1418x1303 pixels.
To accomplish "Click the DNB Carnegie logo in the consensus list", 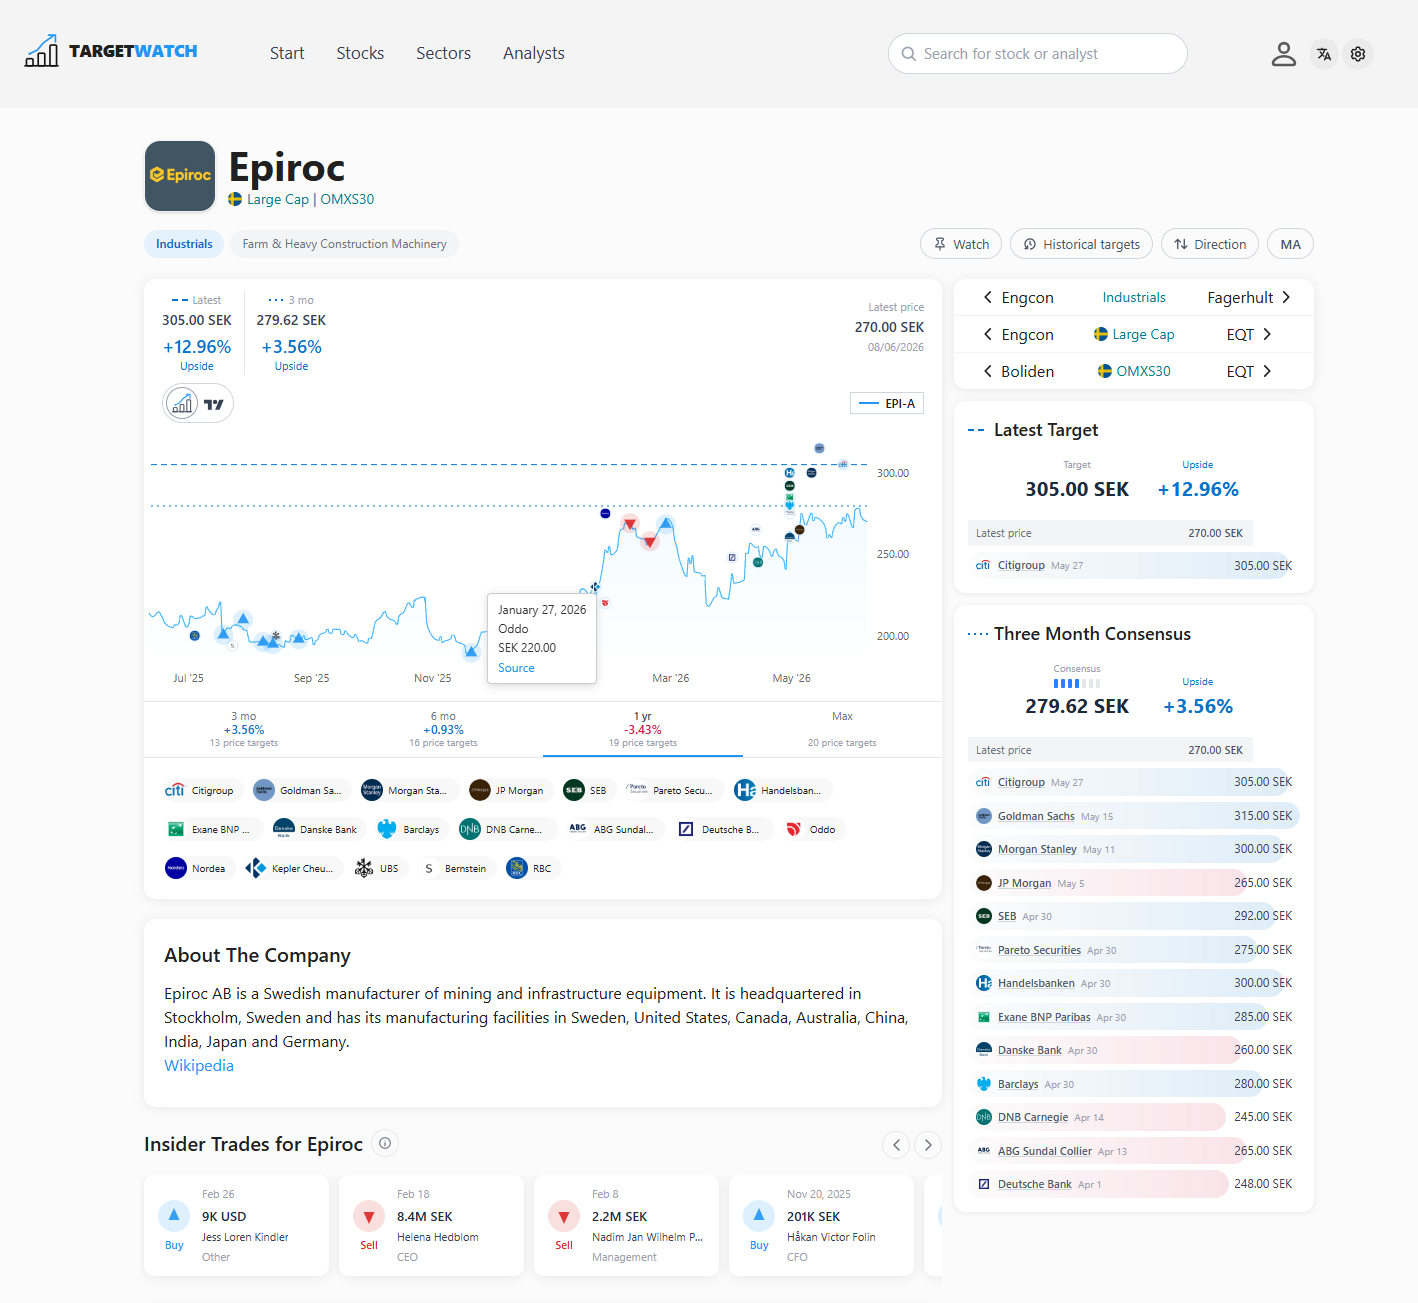I will click(984, 1117).
